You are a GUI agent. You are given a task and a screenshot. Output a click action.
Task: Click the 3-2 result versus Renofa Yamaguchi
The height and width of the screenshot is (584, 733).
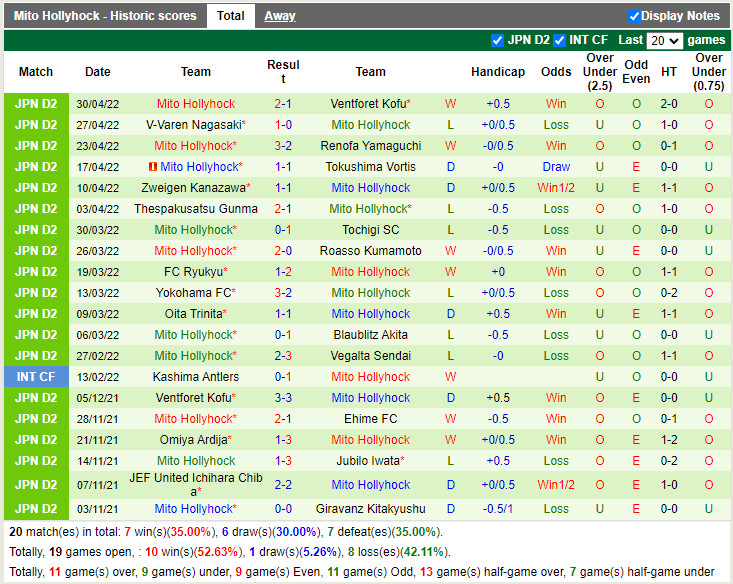coord(283,146)
